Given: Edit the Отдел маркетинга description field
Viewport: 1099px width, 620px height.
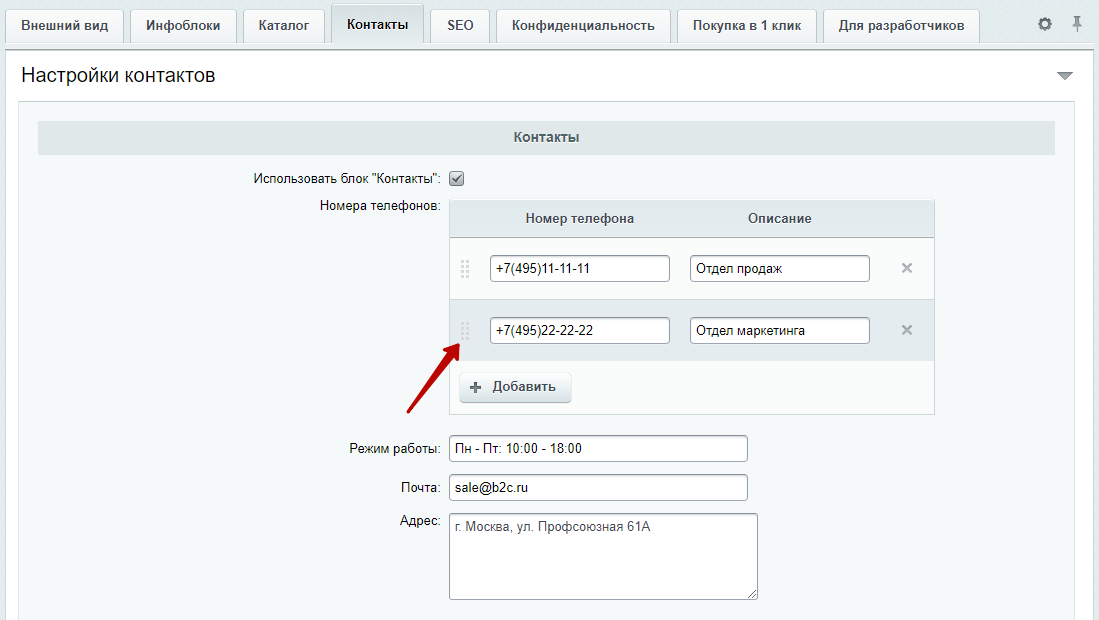Looking at the screenshot, I should tap(779, 331).
